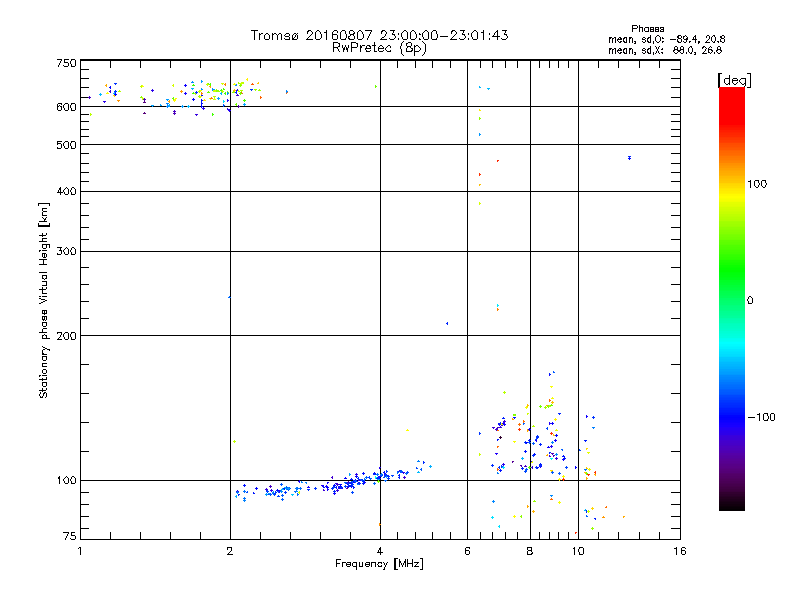The width and height of the screenshot is (800, 600).
Task: Click the x-axis tick label '4'
Action: pos(380,551)
